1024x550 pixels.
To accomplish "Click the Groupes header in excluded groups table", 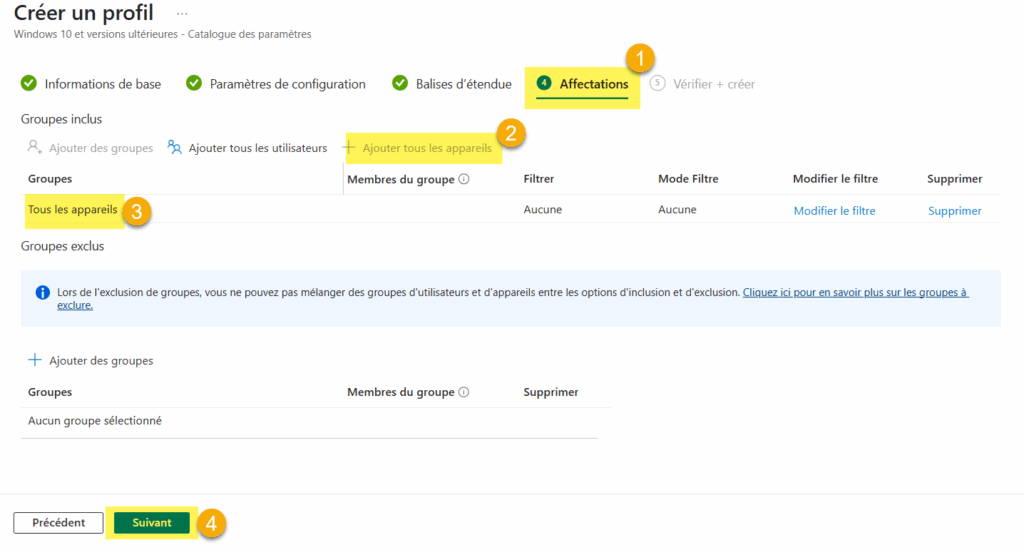I will pos(50,392).
